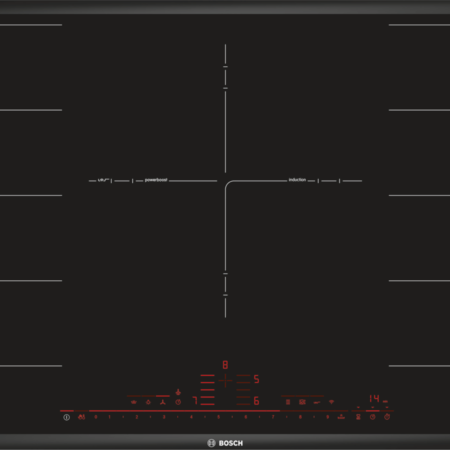Tap the flex zone grid icon
This screenshot has height=450, width=450.
click(x=288, y=402)
